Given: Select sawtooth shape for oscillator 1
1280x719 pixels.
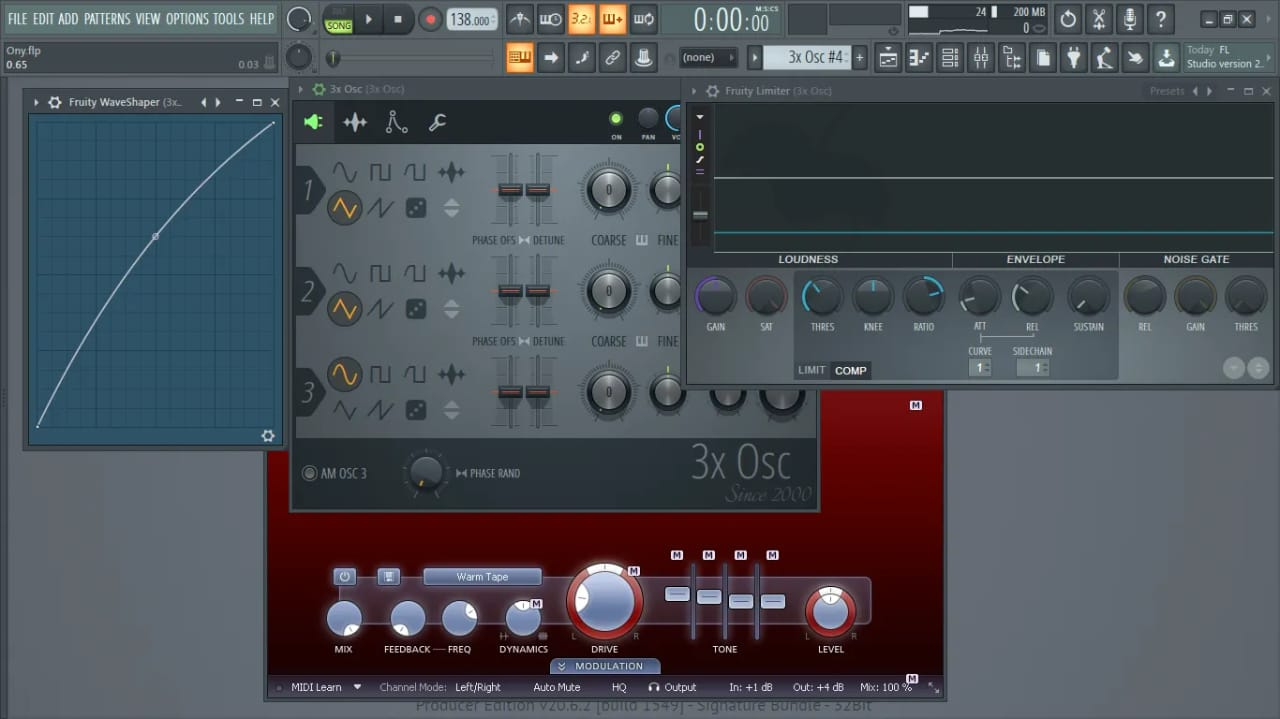Looking at the screenshot, I should coord(380,208).
